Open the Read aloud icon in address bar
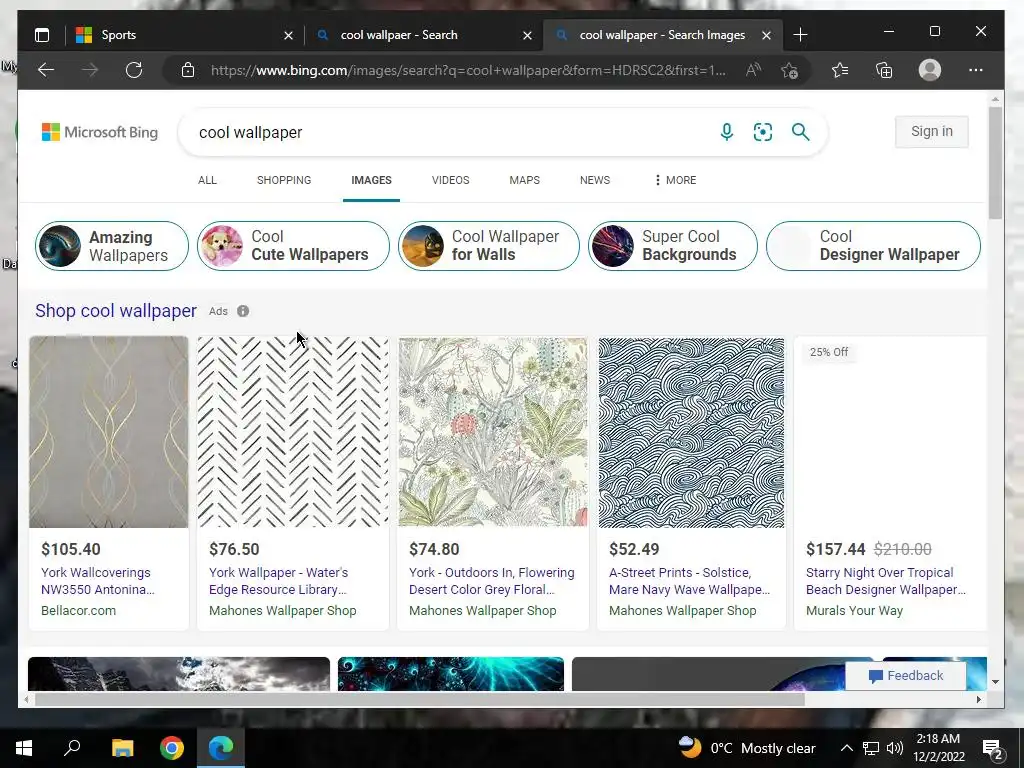This screenshot has height=768, width=1024. pyautogui.click(x=753, y=70)
